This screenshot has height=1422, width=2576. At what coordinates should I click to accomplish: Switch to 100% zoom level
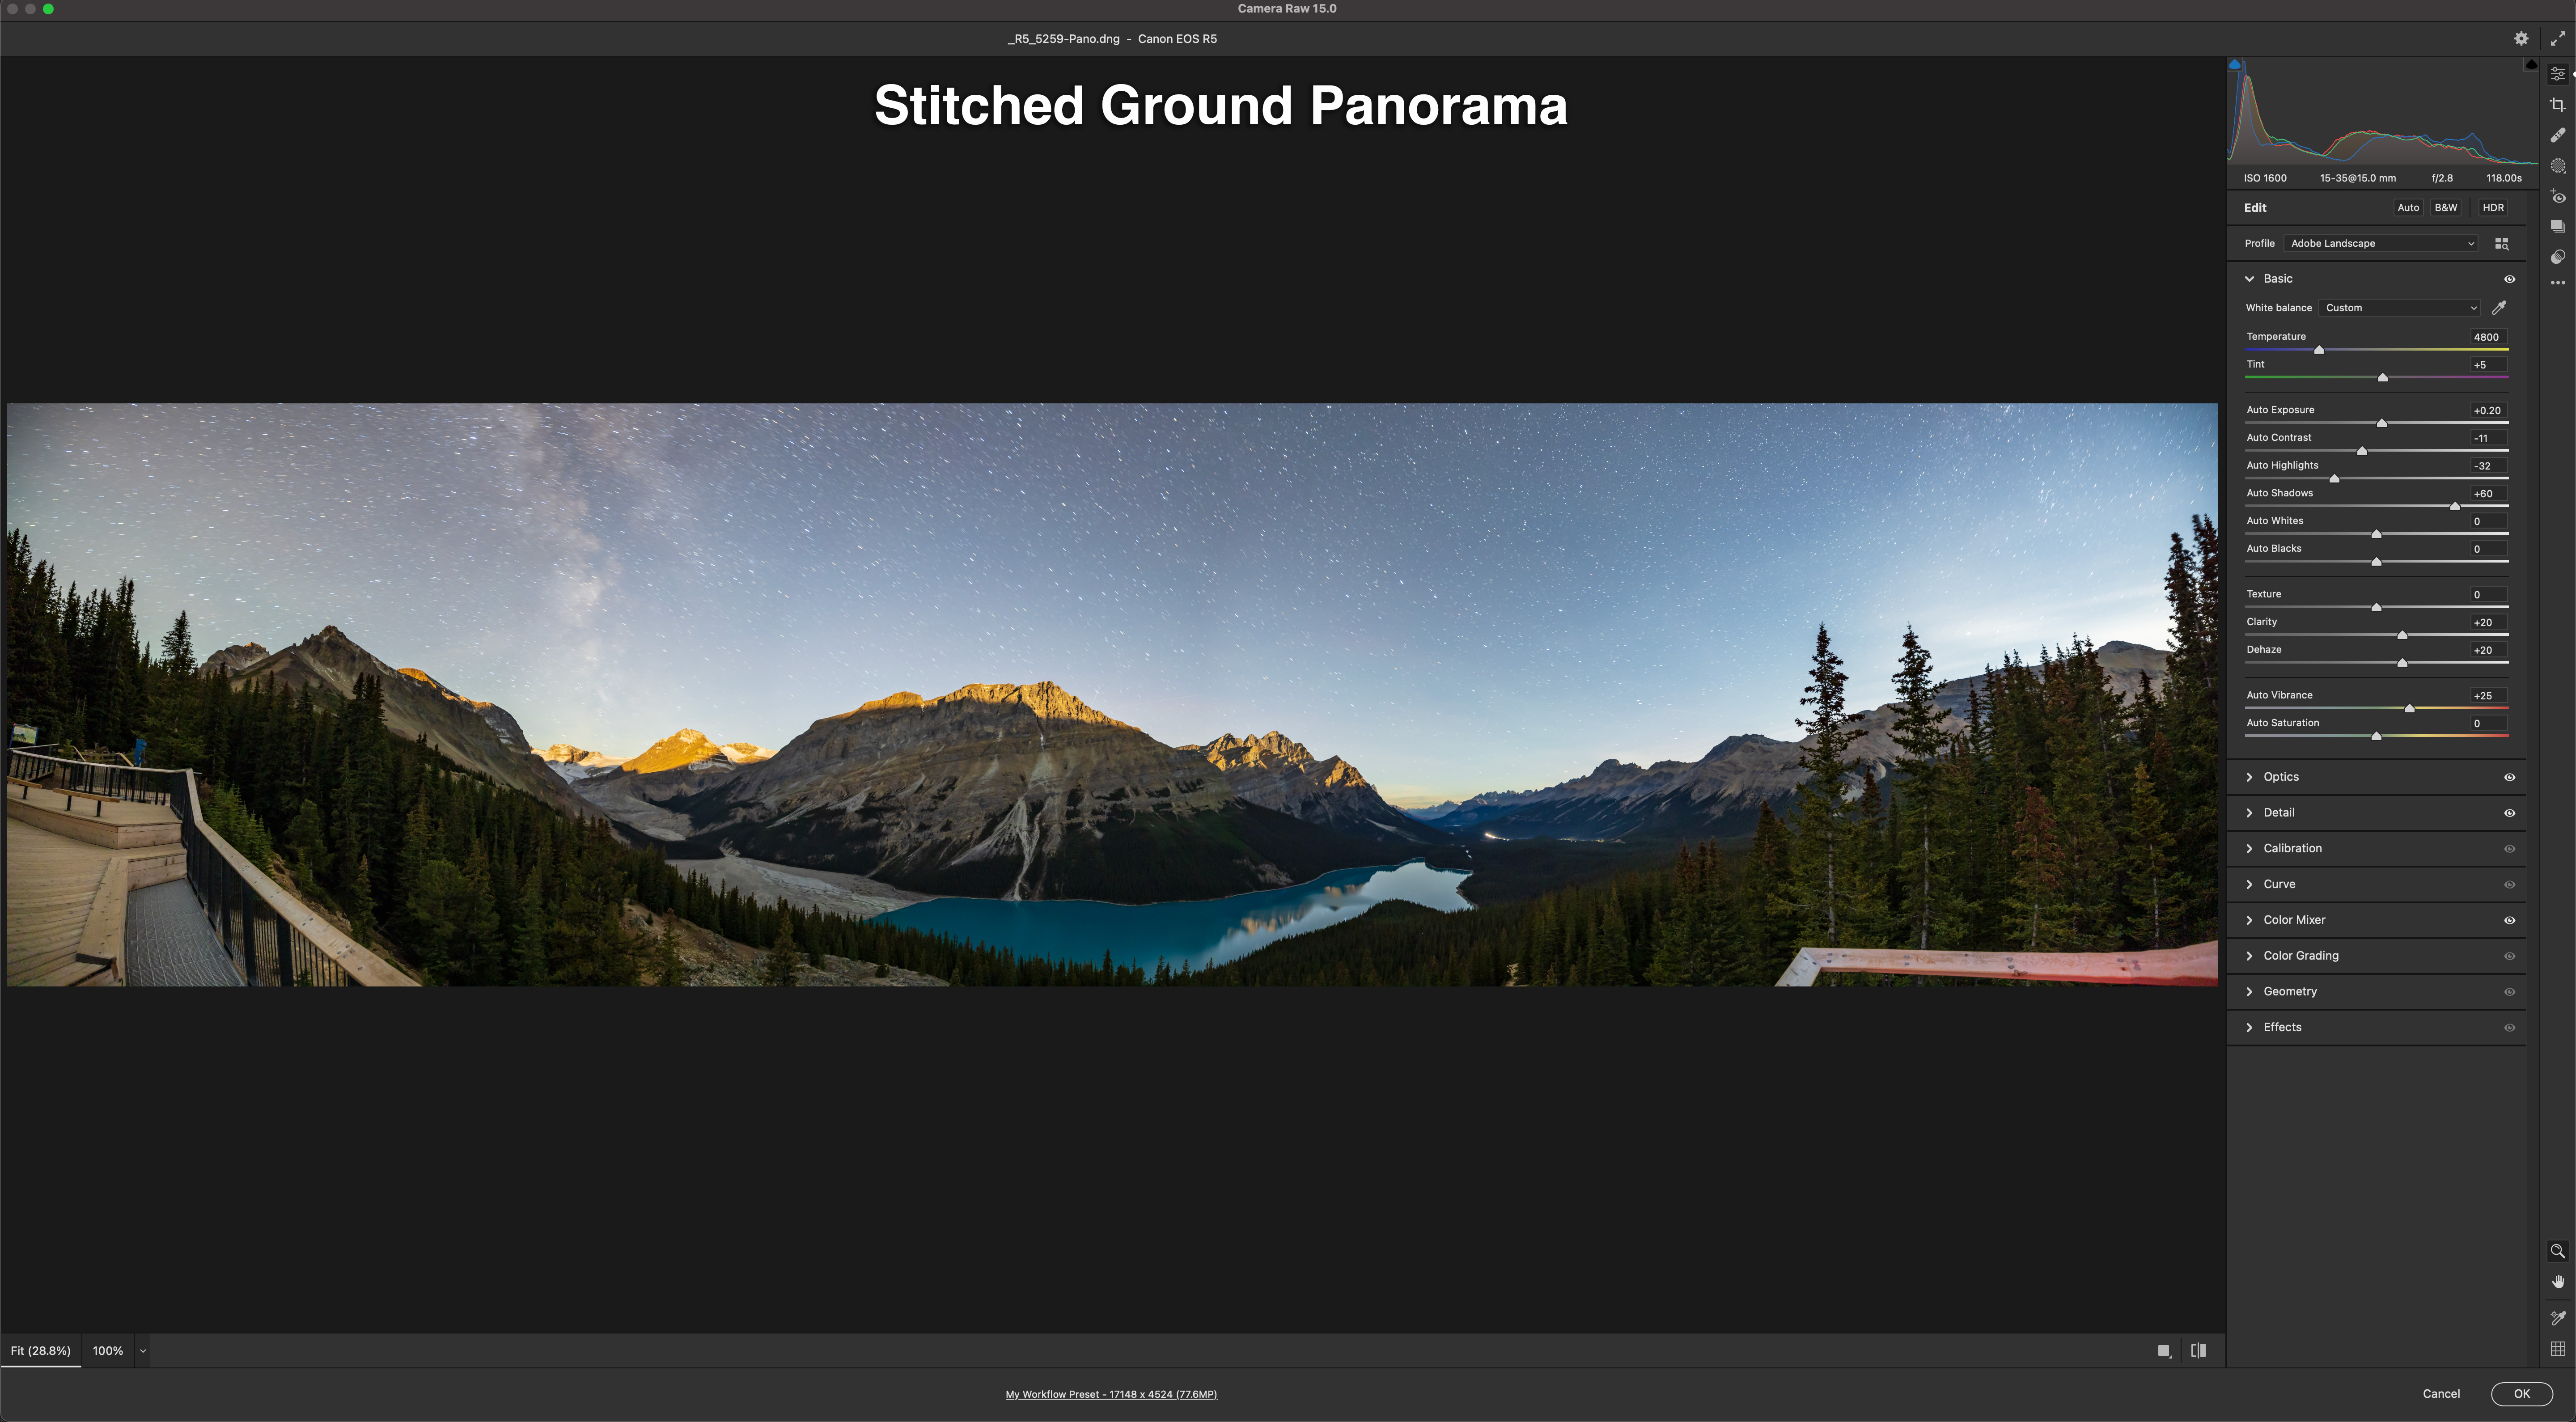click(x=108, y=1350)
